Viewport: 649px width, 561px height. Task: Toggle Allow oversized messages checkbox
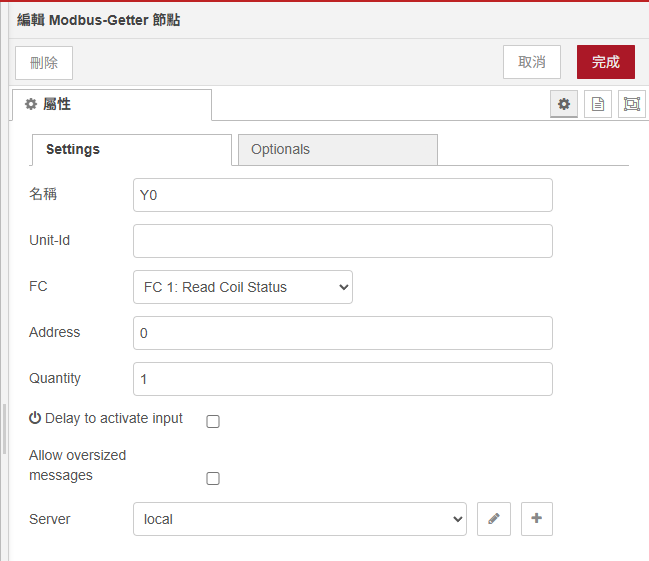213,478
